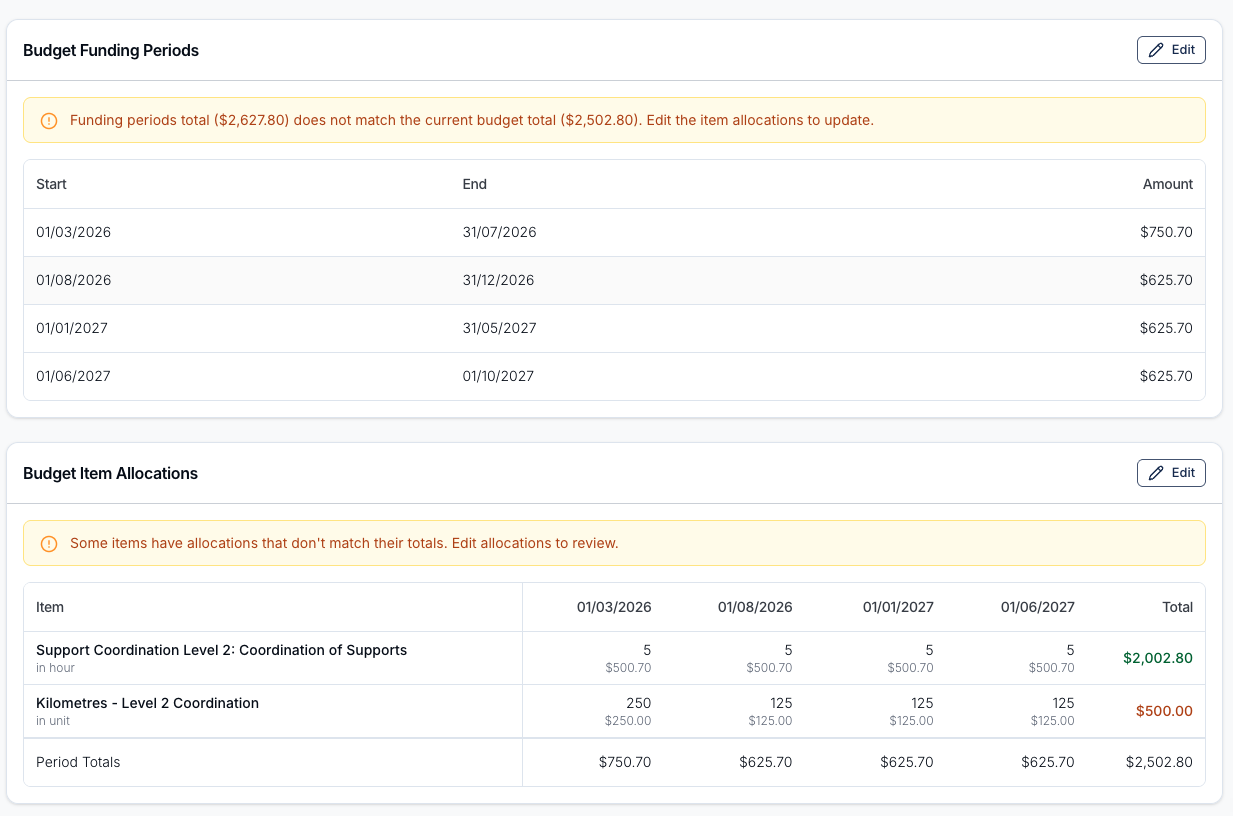The image size is (1233, 816).
Task: Click the 250 unit allocation for Kilometres
Action: point(638,703)
